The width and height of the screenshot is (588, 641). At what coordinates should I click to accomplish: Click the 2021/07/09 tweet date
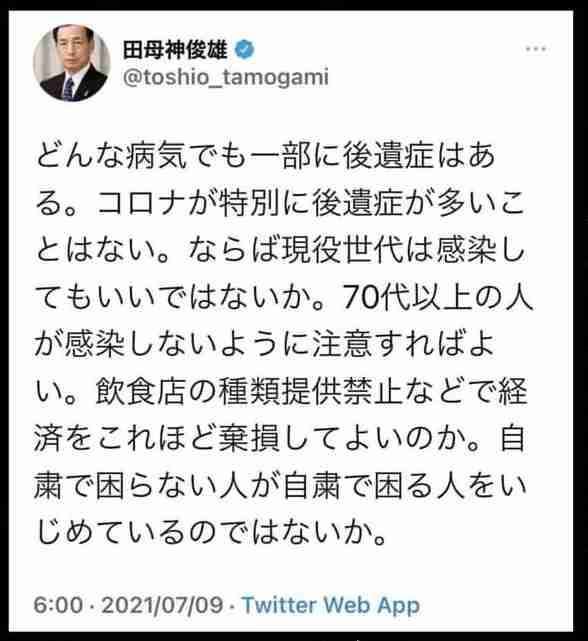tap(162, 605)
